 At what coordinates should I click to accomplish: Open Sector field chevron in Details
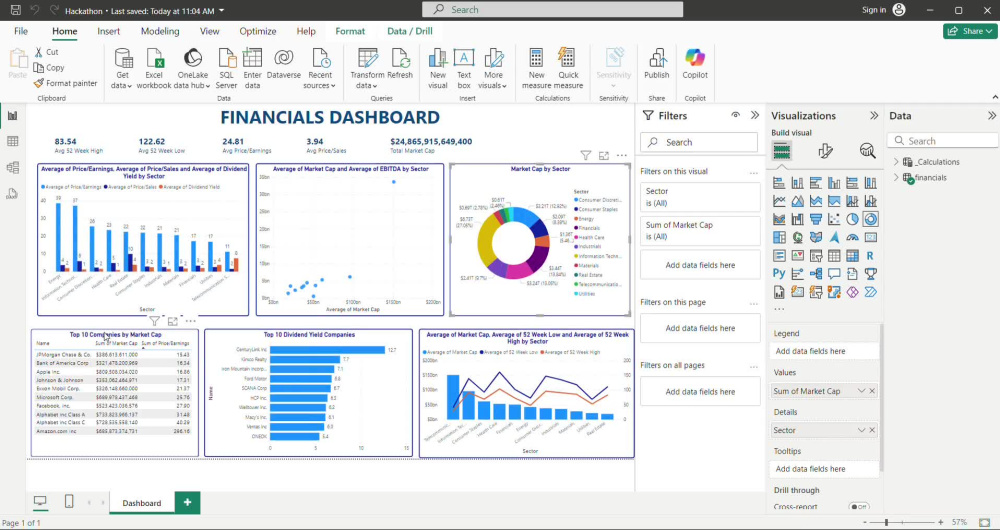(862, 431)
